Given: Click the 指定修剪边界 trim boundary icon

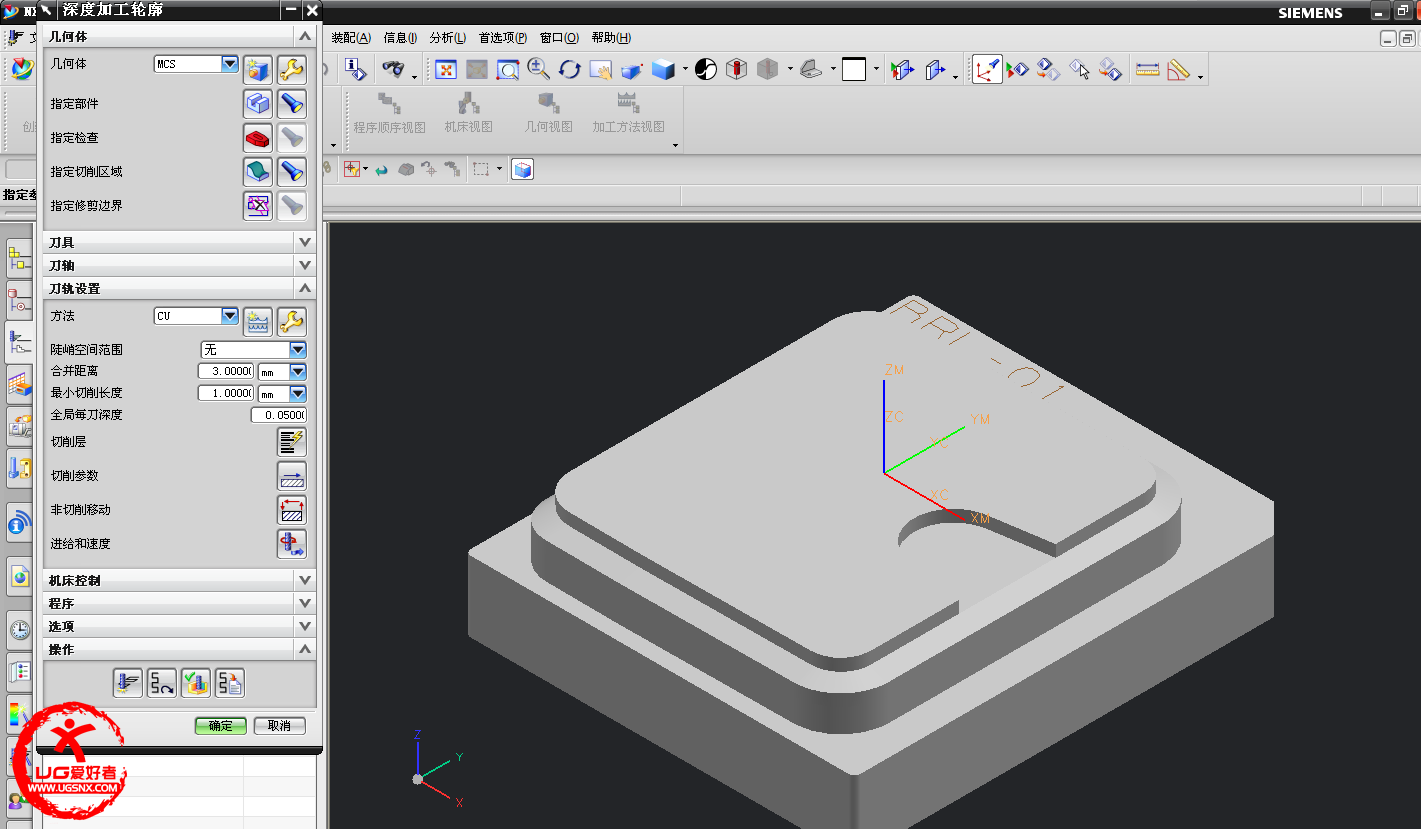Looking at the screenshot, I should coord(258,205).
